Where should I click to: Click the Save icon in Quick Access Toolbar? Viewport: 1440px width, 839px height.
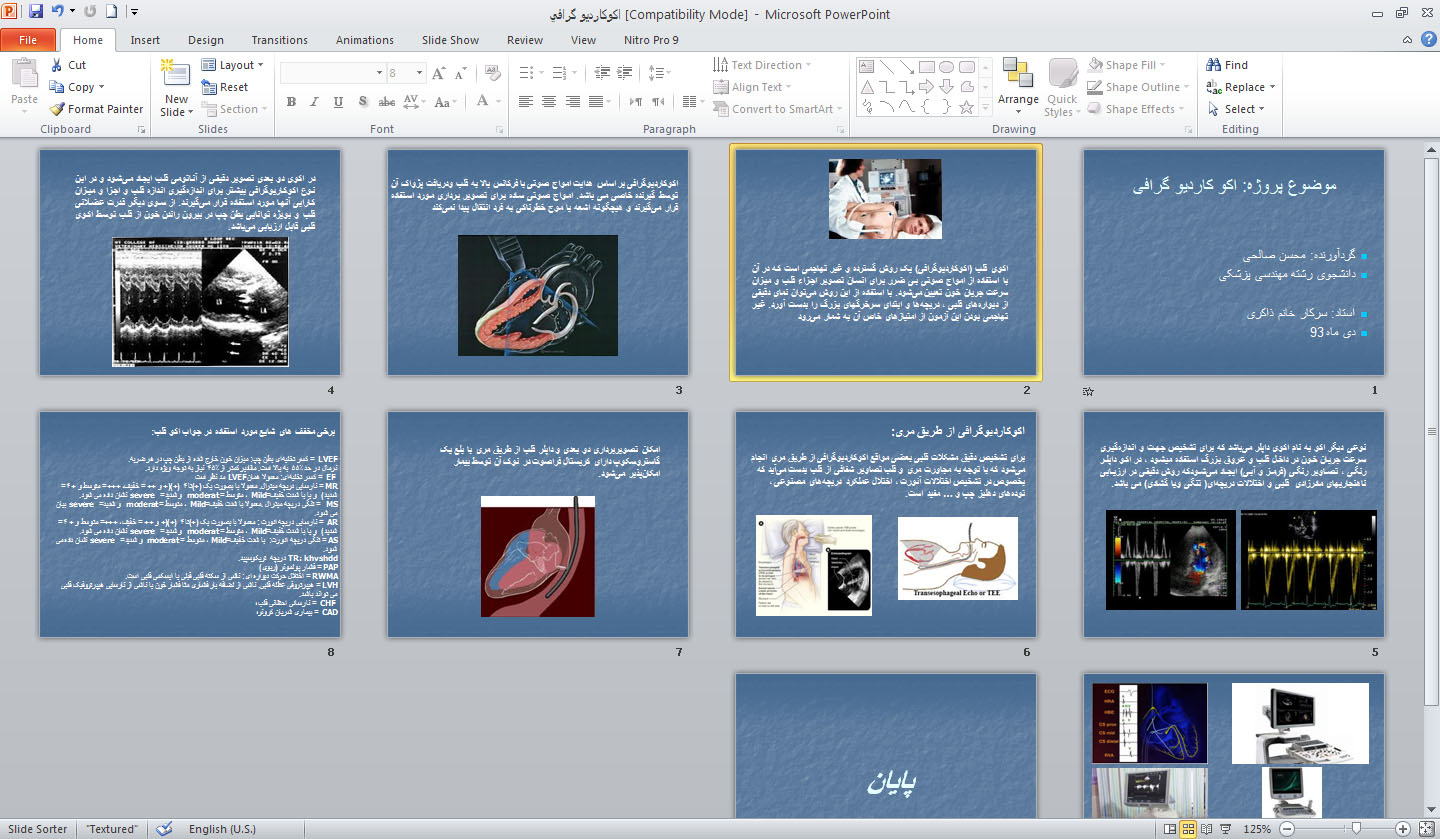click(x=36, y=13)
